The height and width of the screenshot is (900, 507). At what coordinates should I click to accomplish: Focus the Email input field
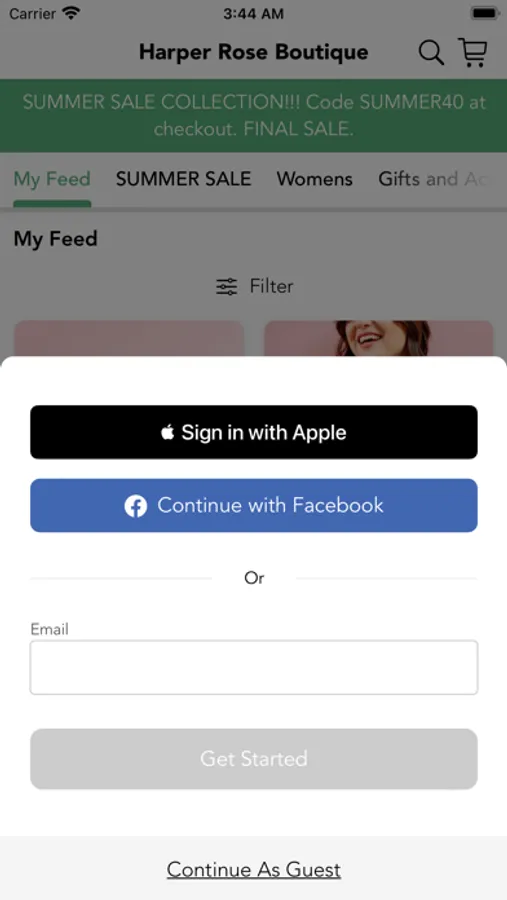254,668
